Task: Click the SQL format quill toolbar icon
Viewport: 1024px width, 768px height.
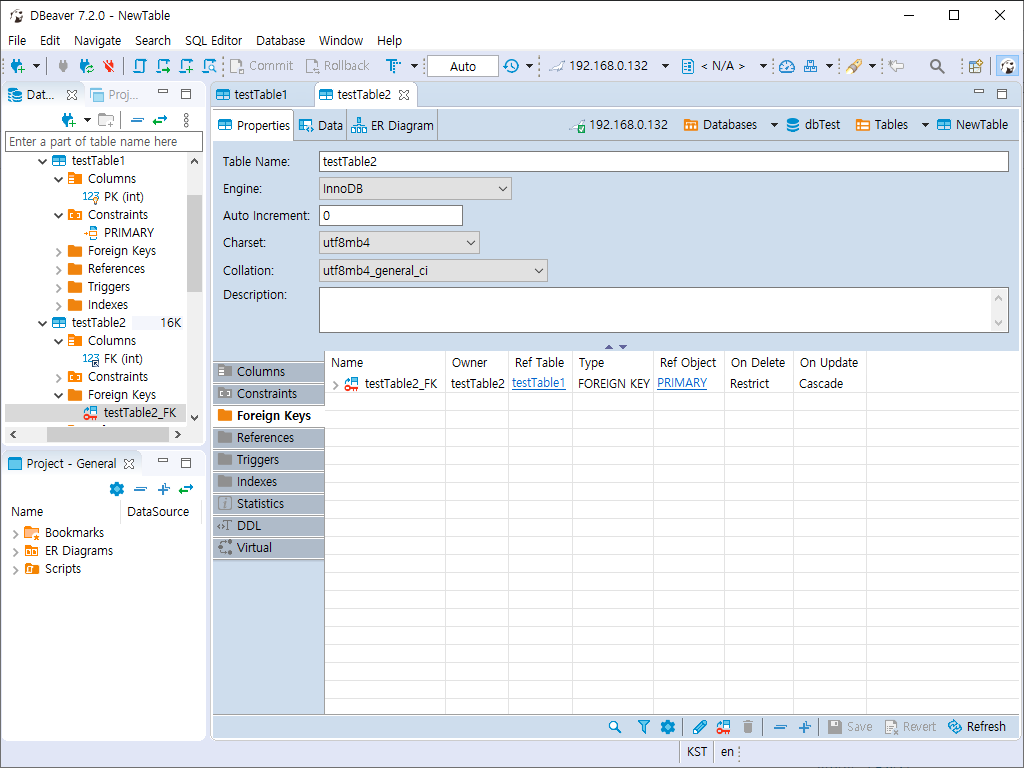Action: (854, 66)
